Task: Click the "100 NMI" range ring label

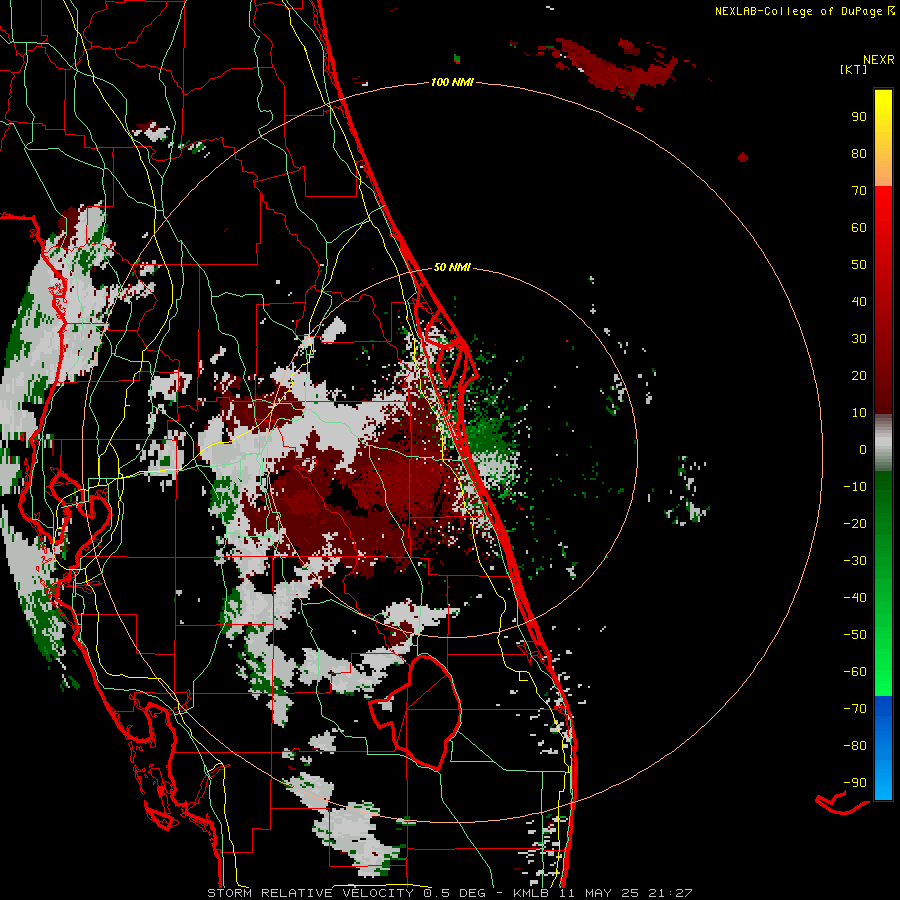Action: click(452, 83)
